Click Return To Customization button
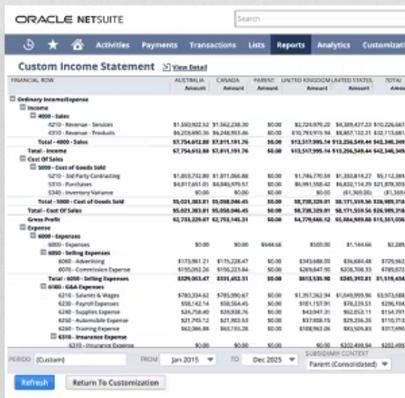The width and height of the screenshot is (405, 398). [116, 382]
